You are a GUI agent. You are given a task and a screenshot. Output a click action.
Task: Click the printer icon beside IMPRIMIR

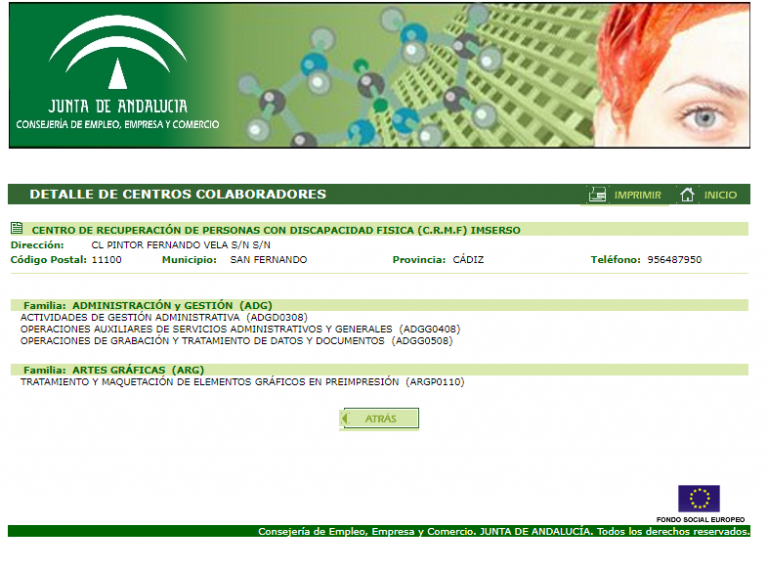click(x=597, y=195)
